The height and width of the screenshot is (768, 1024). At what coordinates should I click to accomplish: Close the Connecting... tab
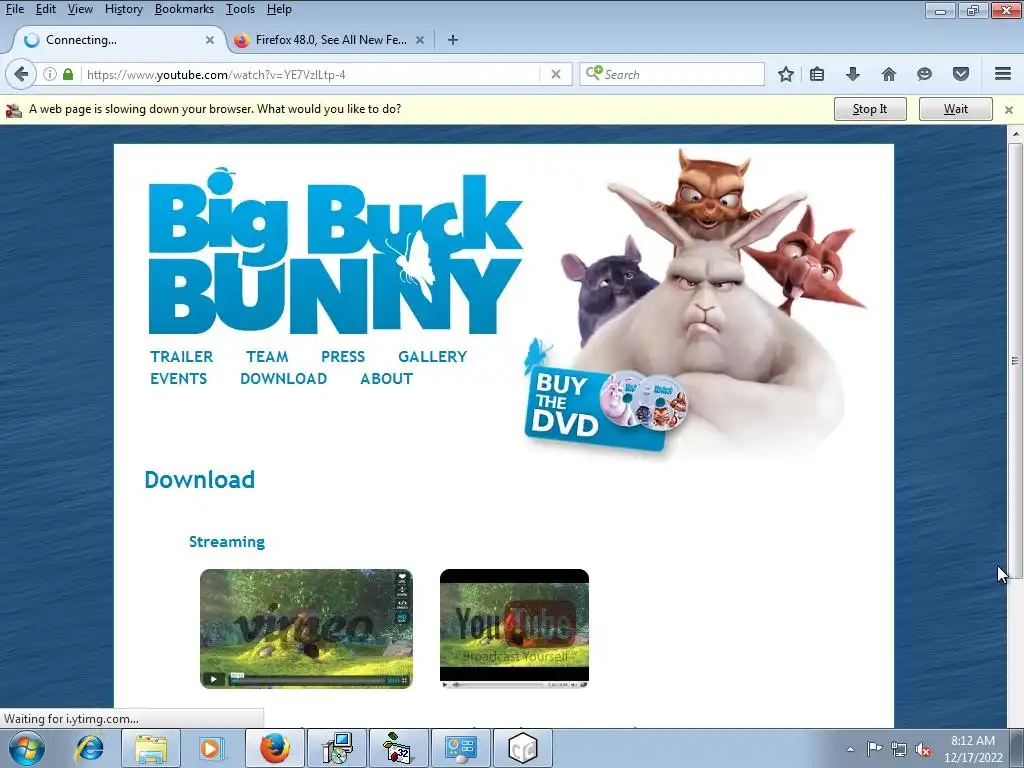[210, 40]
